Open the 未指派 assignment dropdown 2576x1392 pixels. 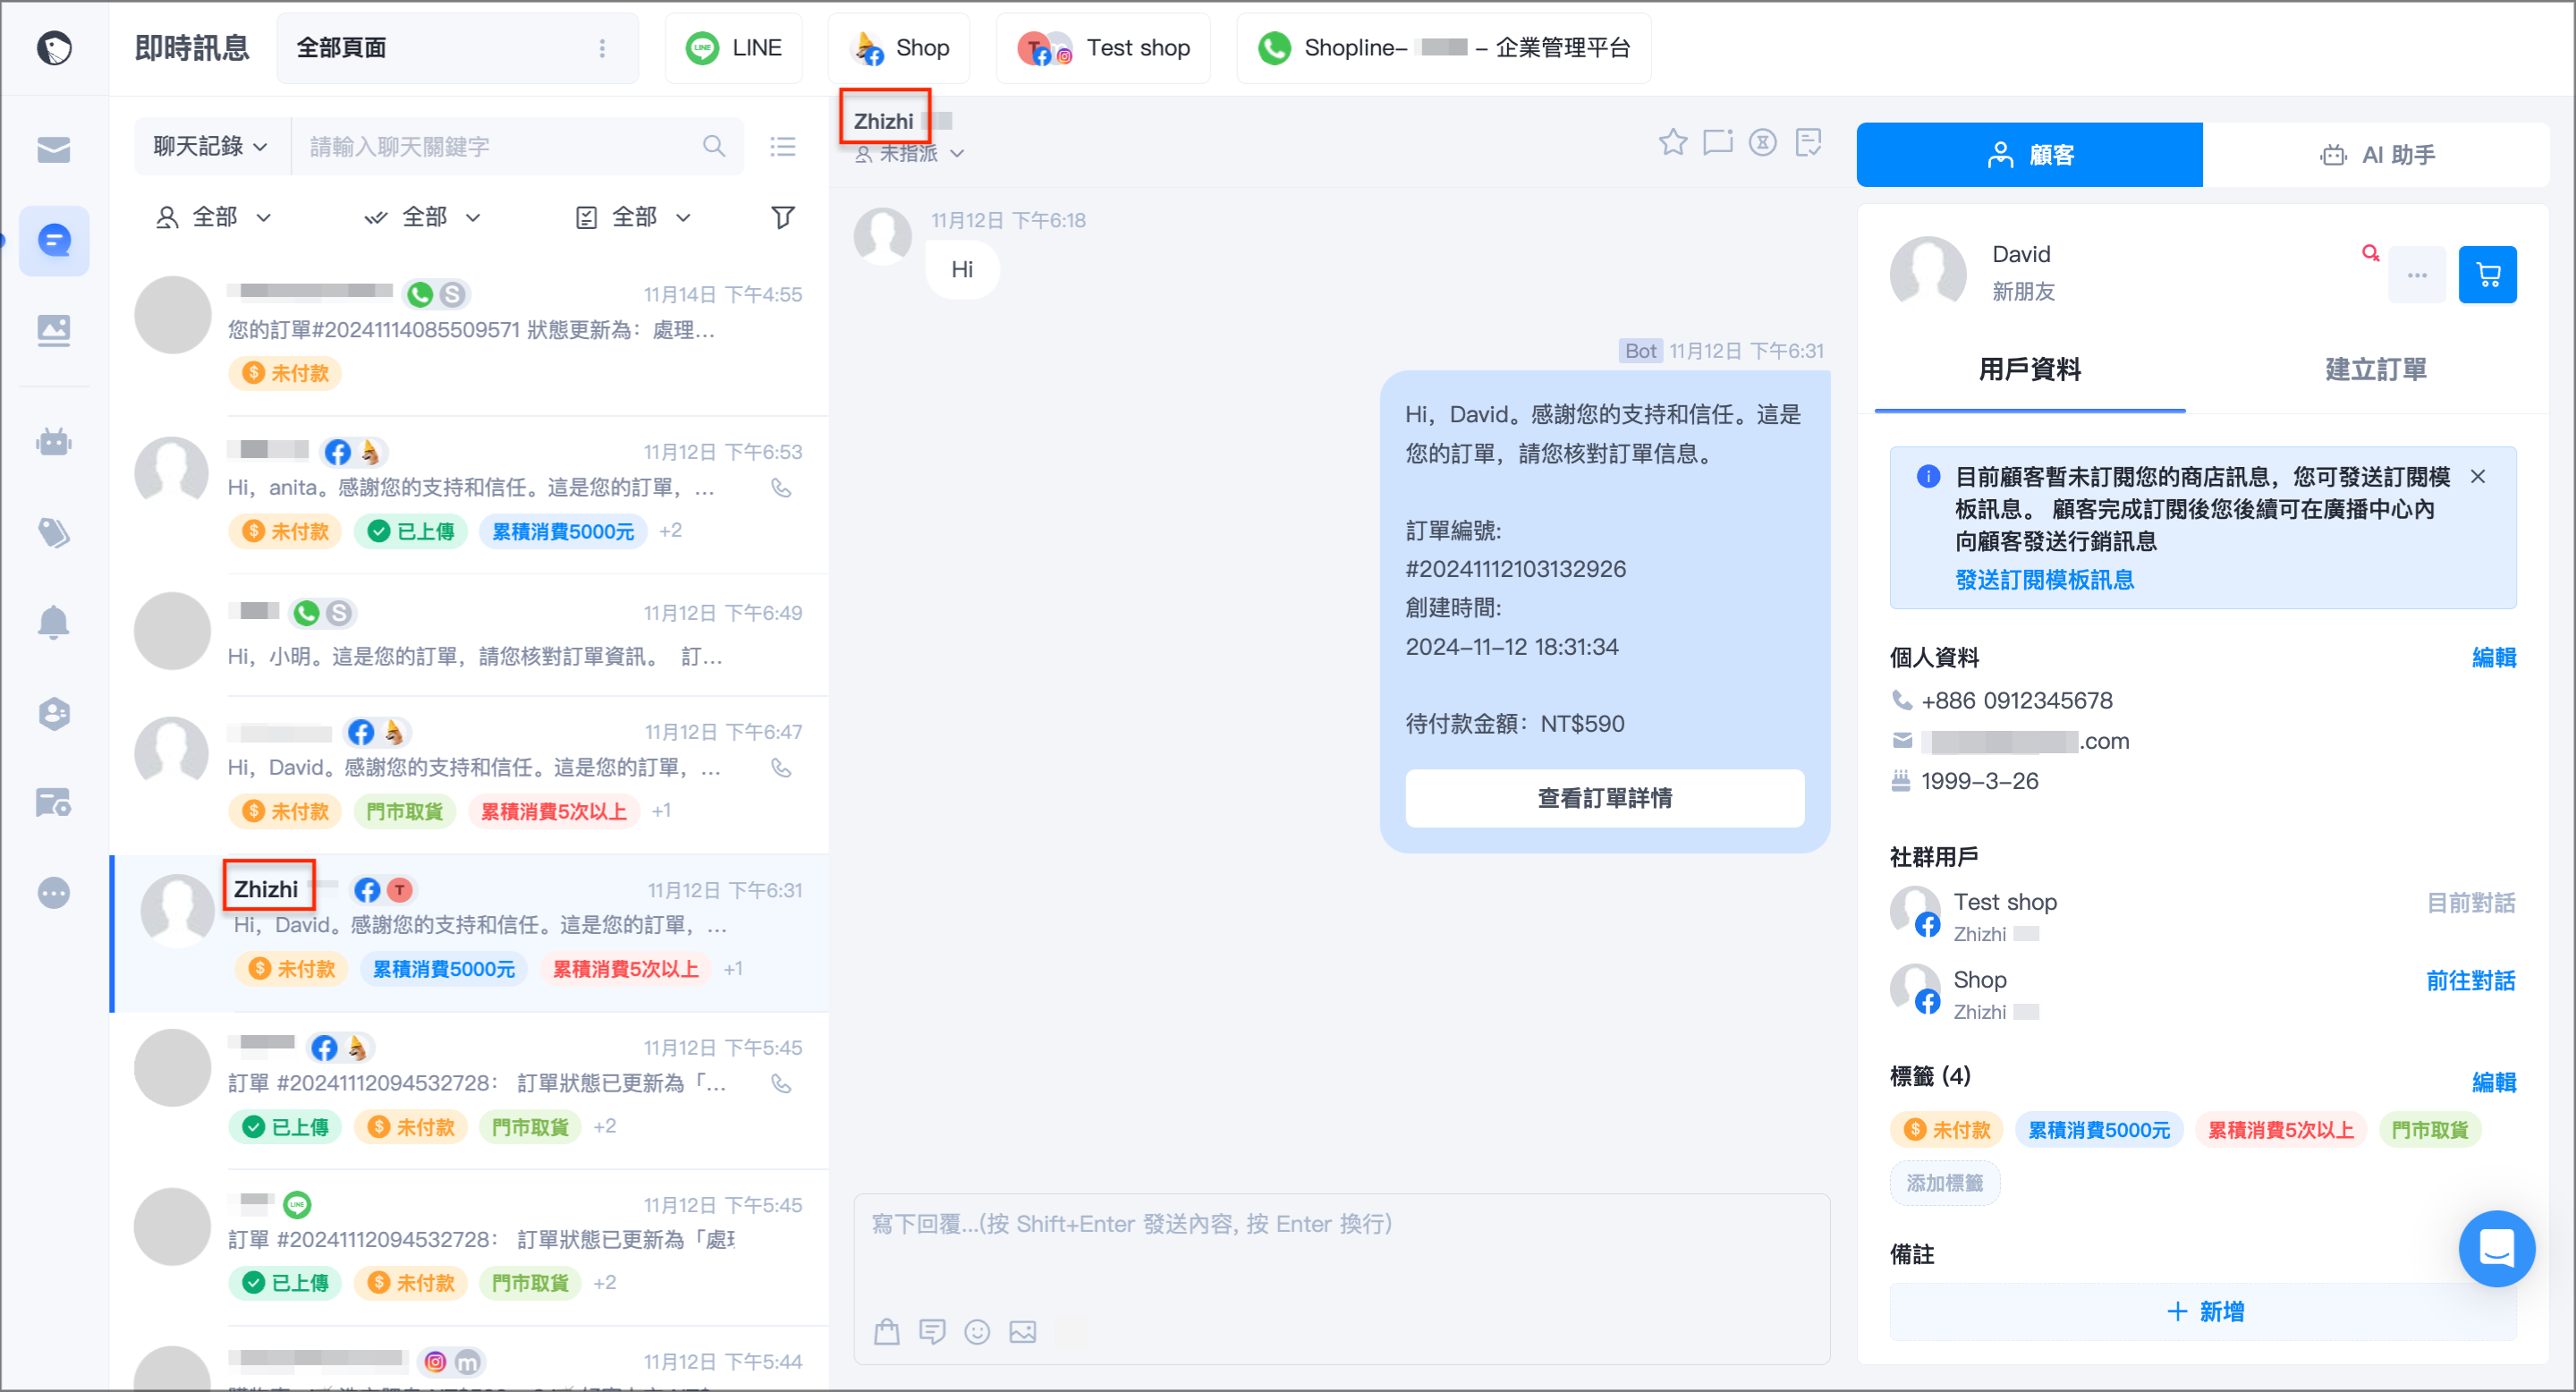tap(909, 153)
